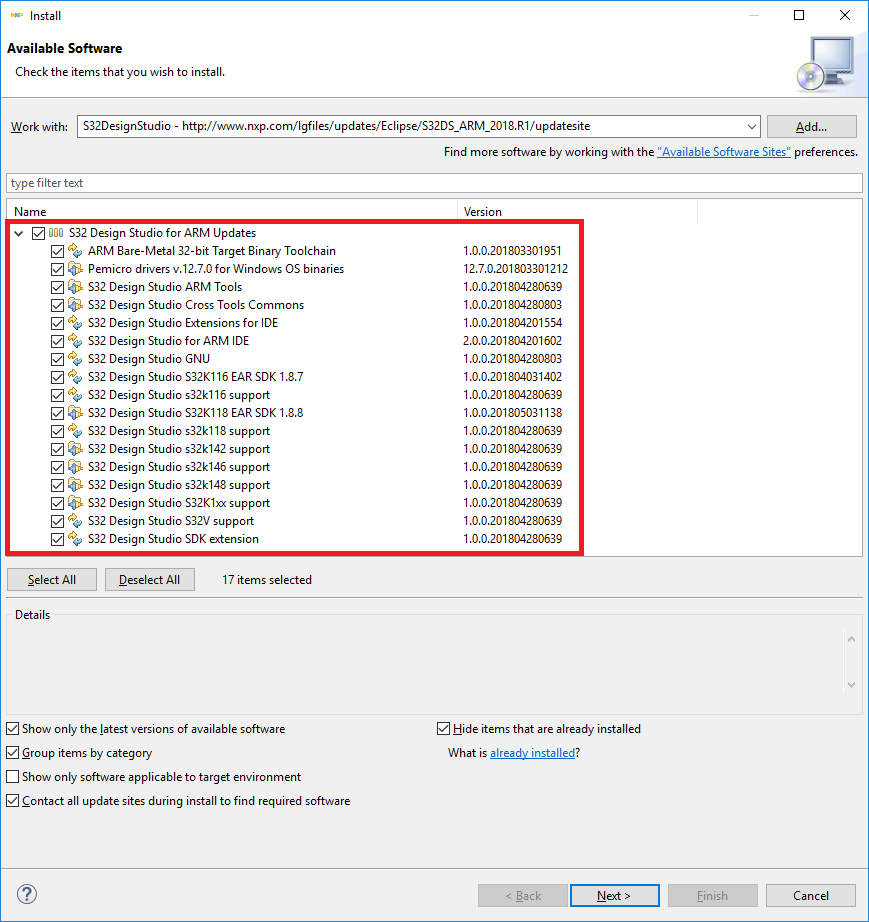Click the category icon beside S32 Design Studio for ARM Updates
Viewport: 869px width, 922px height.
click(x=56, y=233)
